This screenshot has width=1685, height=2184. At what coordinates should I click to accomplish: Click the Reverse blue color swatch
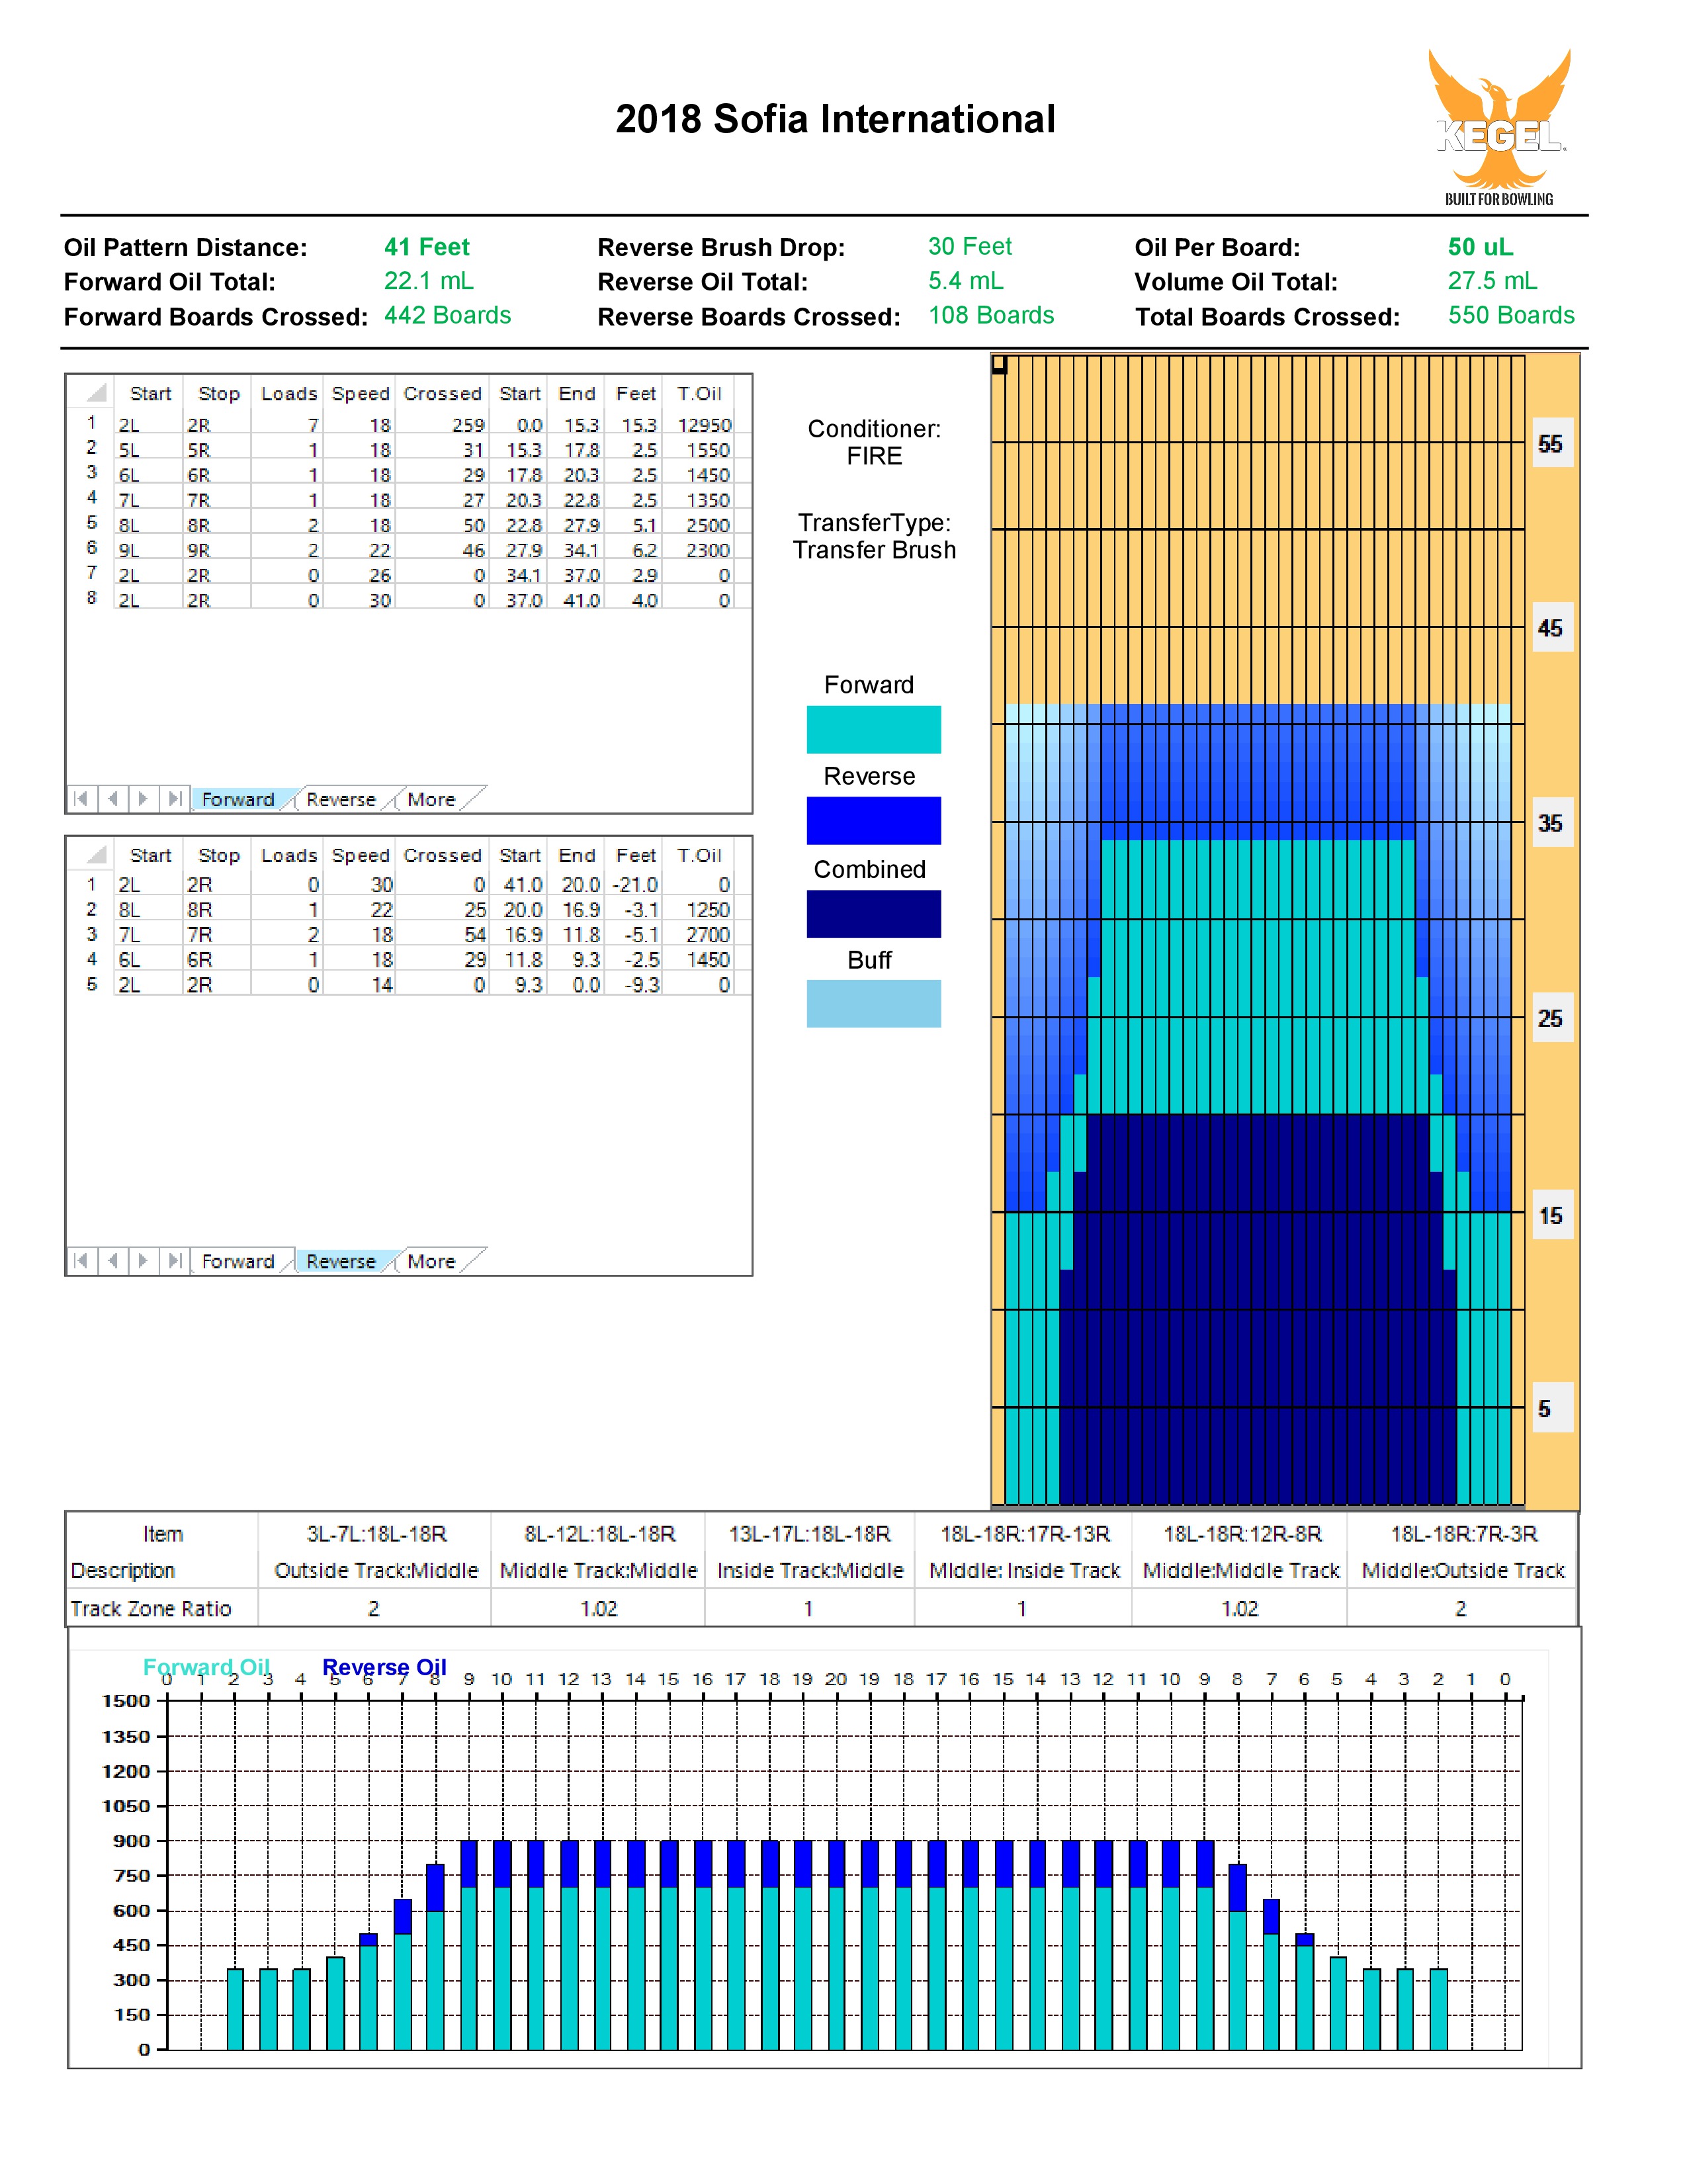click(873, 820)
